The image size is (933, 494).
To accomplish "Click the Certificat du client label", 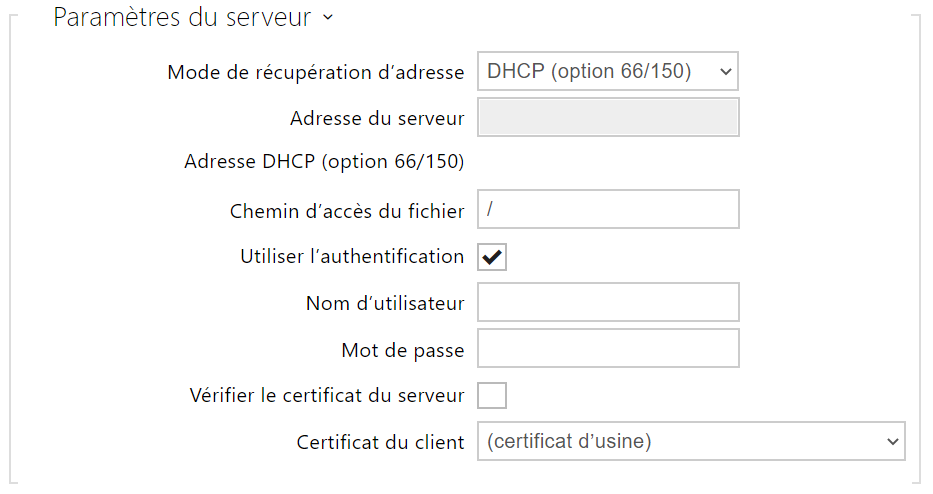I will (x=380, y=442).
